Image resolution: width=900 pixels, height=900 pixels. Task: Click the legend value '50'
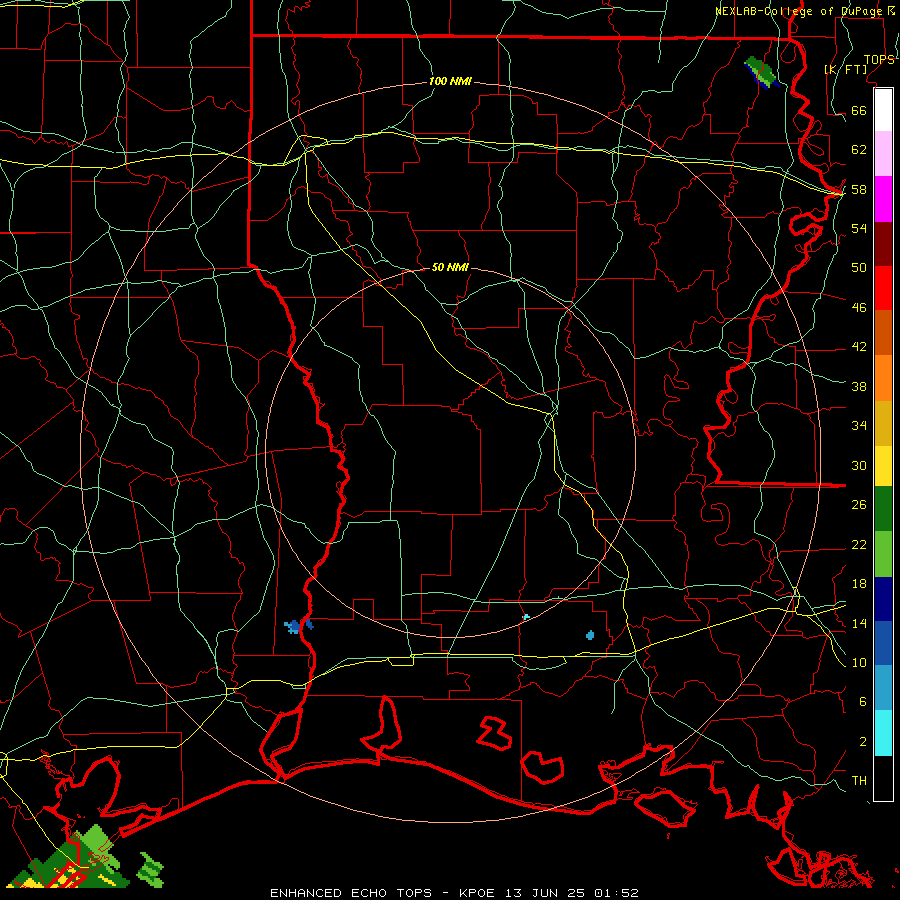pyautogui.click(x=859, y=267)
